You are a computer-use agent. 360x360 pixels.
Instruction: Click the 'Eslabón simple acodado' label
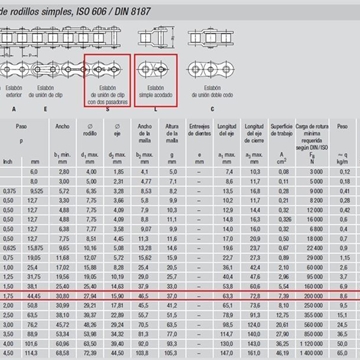[156, 92]
